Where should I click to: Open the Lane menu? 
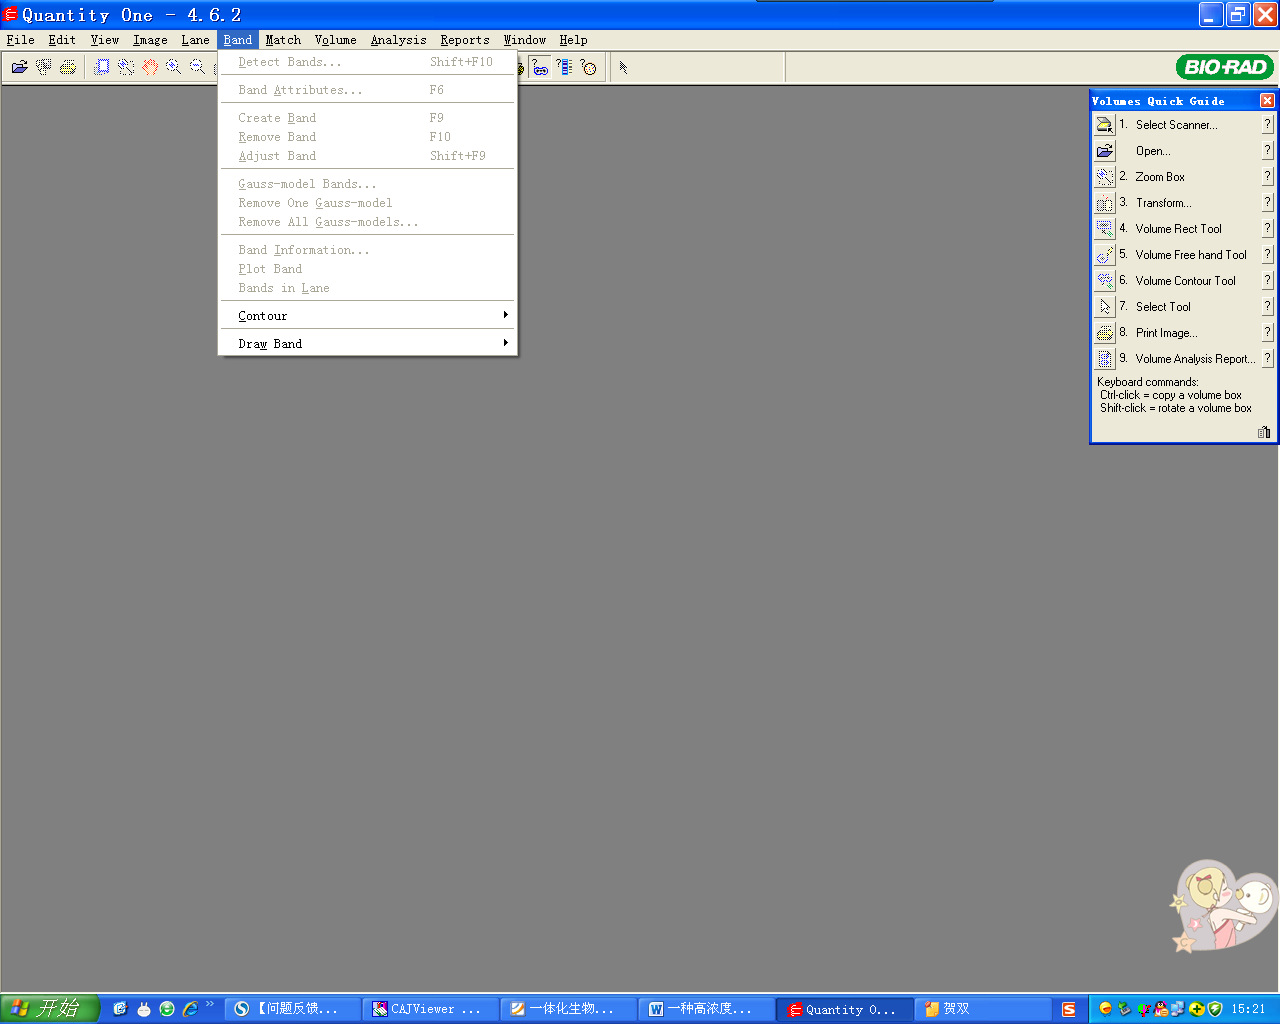tap(196, 40)
